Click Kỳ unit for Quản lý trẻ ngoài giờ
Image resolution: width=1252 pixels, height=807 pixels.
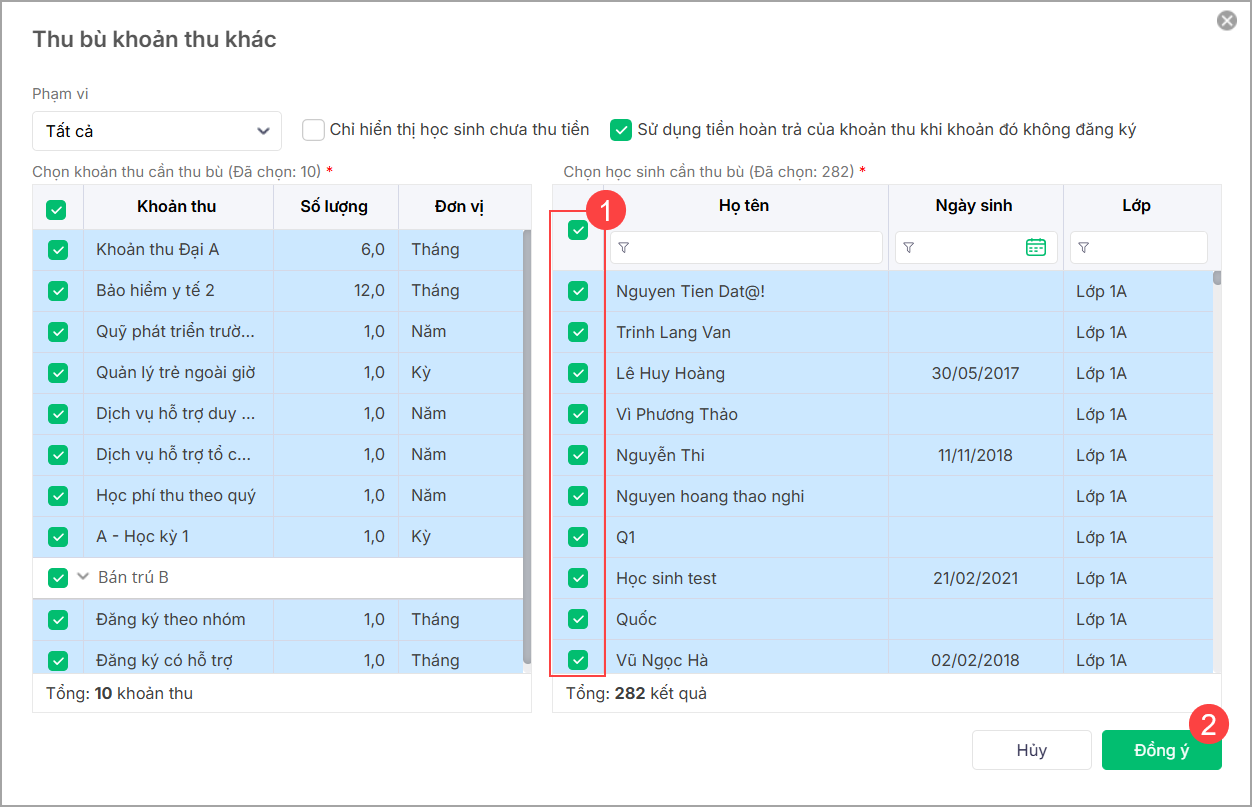pos(421,373)
